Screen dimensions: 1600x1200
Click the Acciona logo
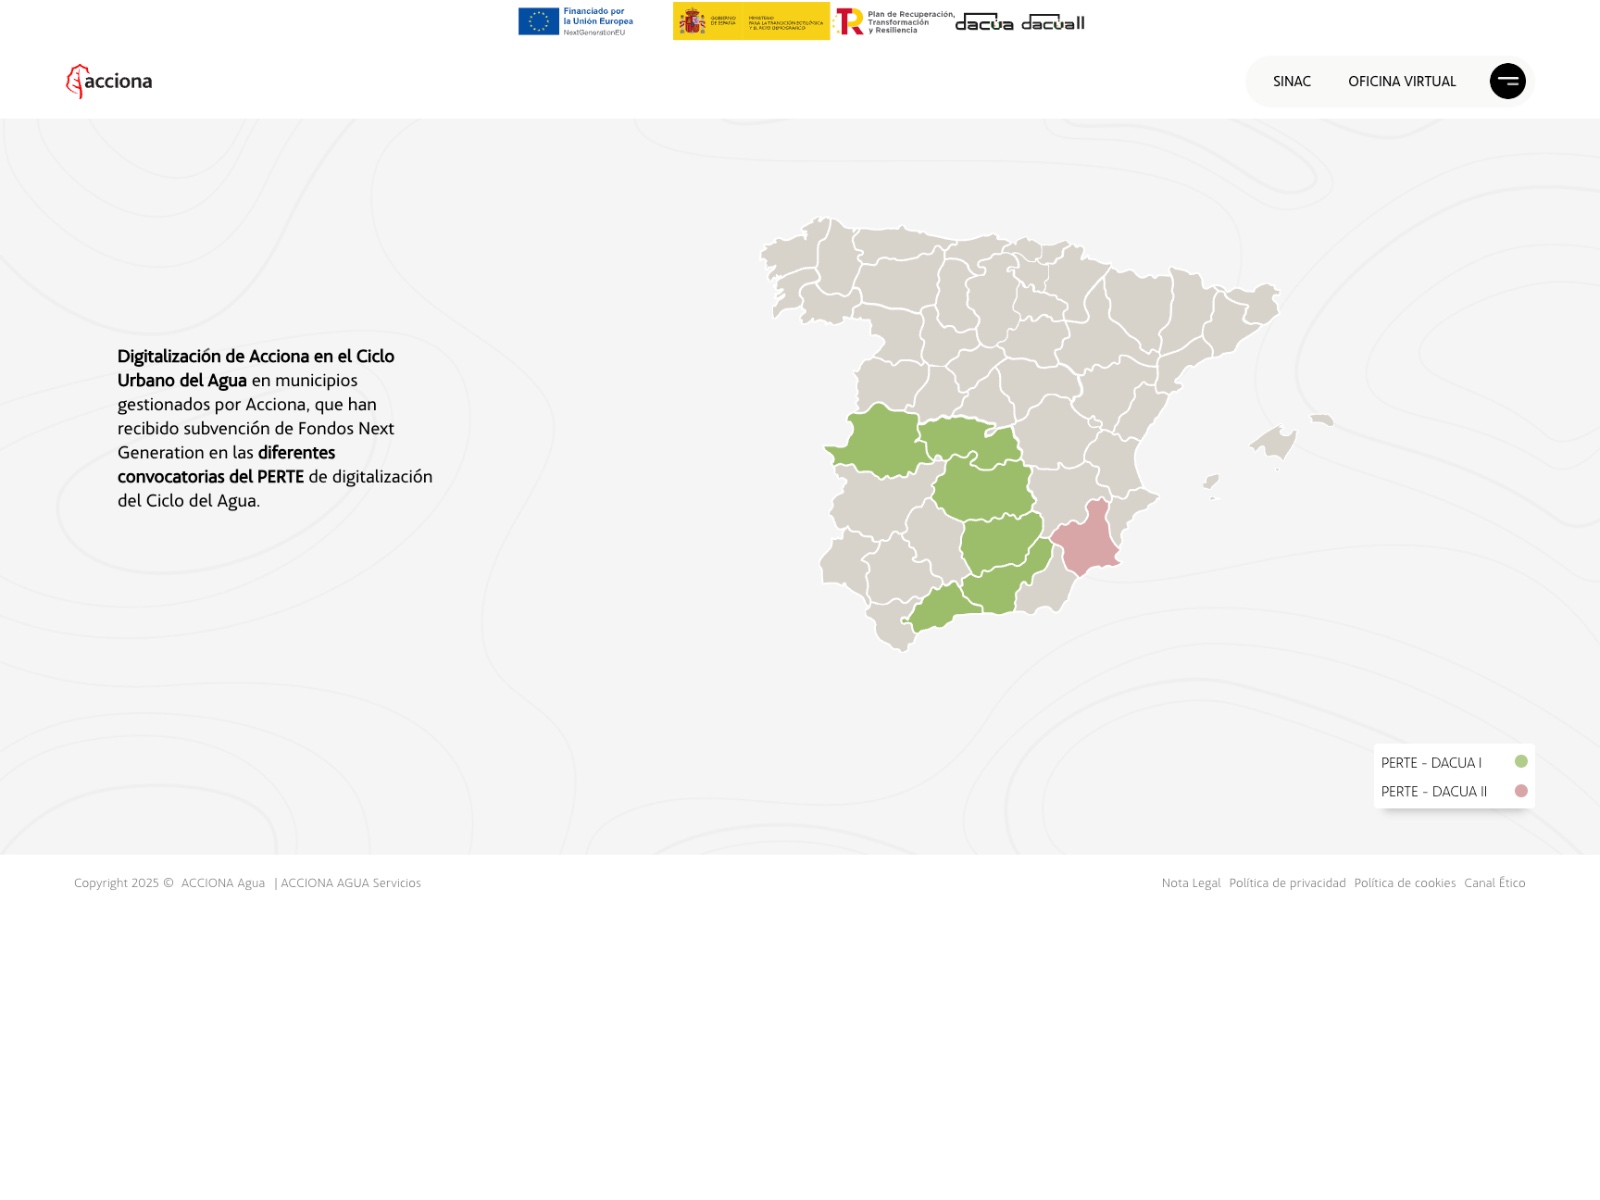point(109,81)
